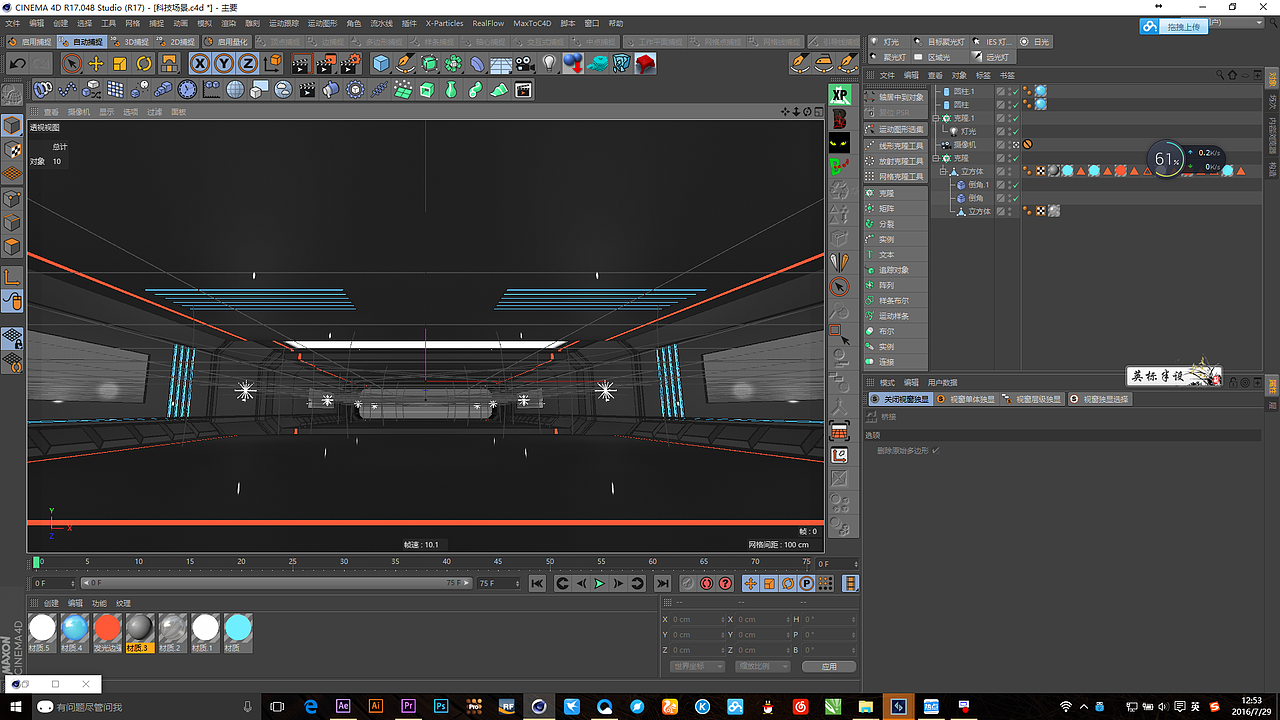Switch to 视窗单体独显 tab
The width and height of the screenshot is (1280, 720).
click(x=966, y=399)
